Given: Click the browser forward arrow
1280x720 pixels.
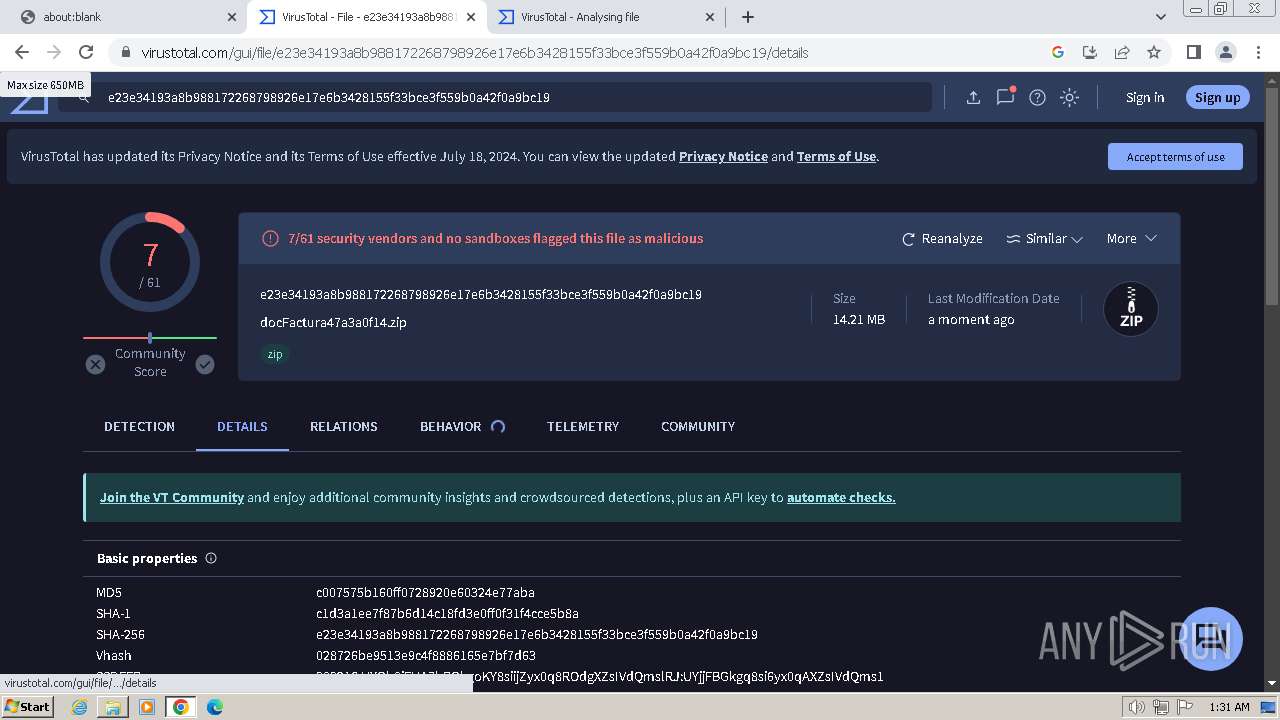Looking at the screenshot, I should tap(54, 52).
